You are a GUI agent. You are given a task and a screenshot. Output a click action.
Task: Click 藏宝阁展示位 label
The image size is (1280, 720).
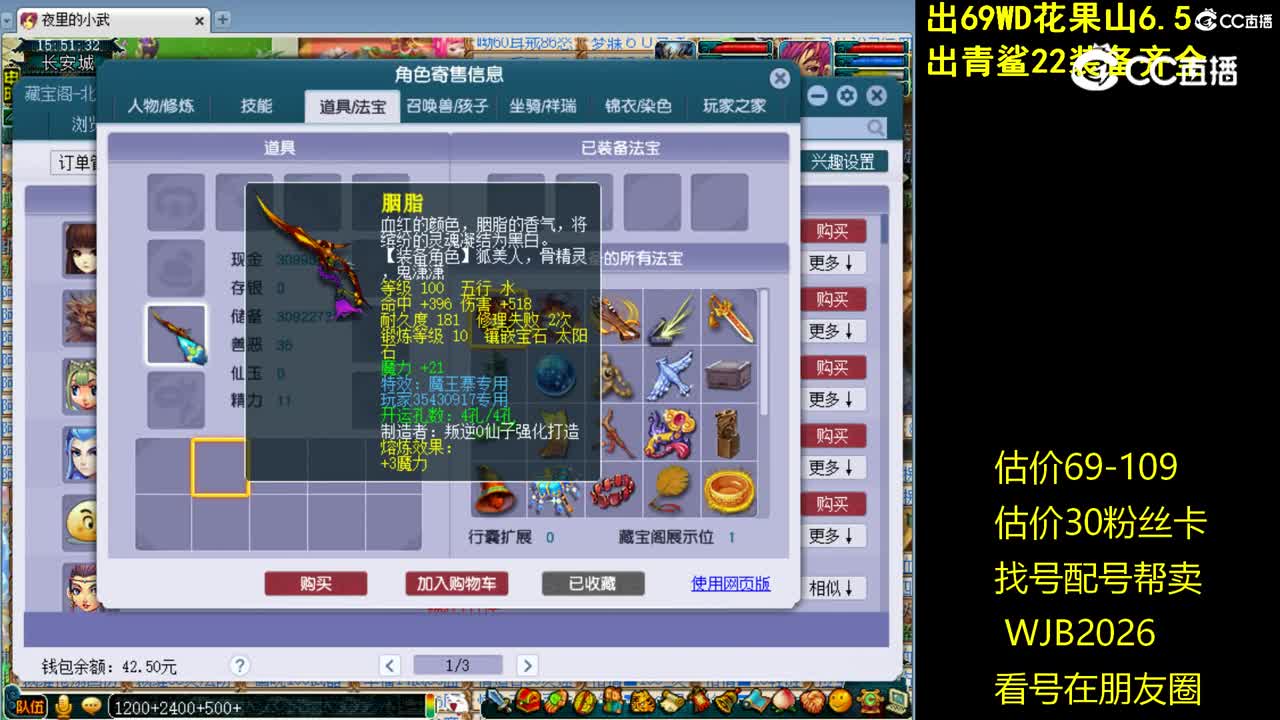[666, 537]
